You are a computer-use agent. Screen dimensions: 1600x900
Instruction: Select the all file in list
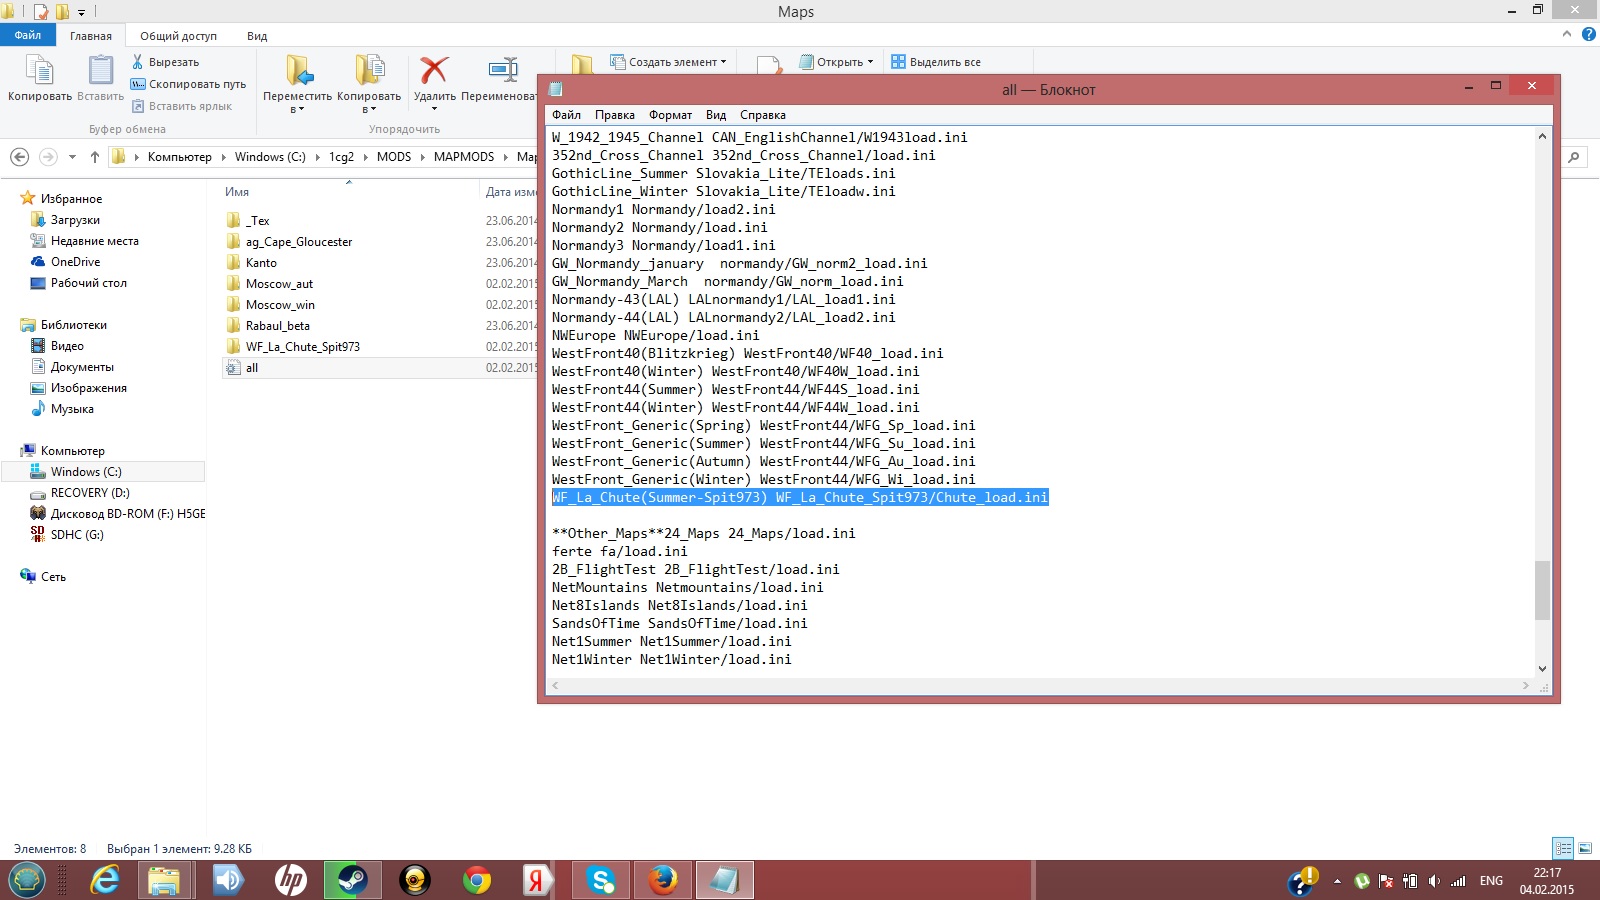pyautogui.click(x=251, y=368)
